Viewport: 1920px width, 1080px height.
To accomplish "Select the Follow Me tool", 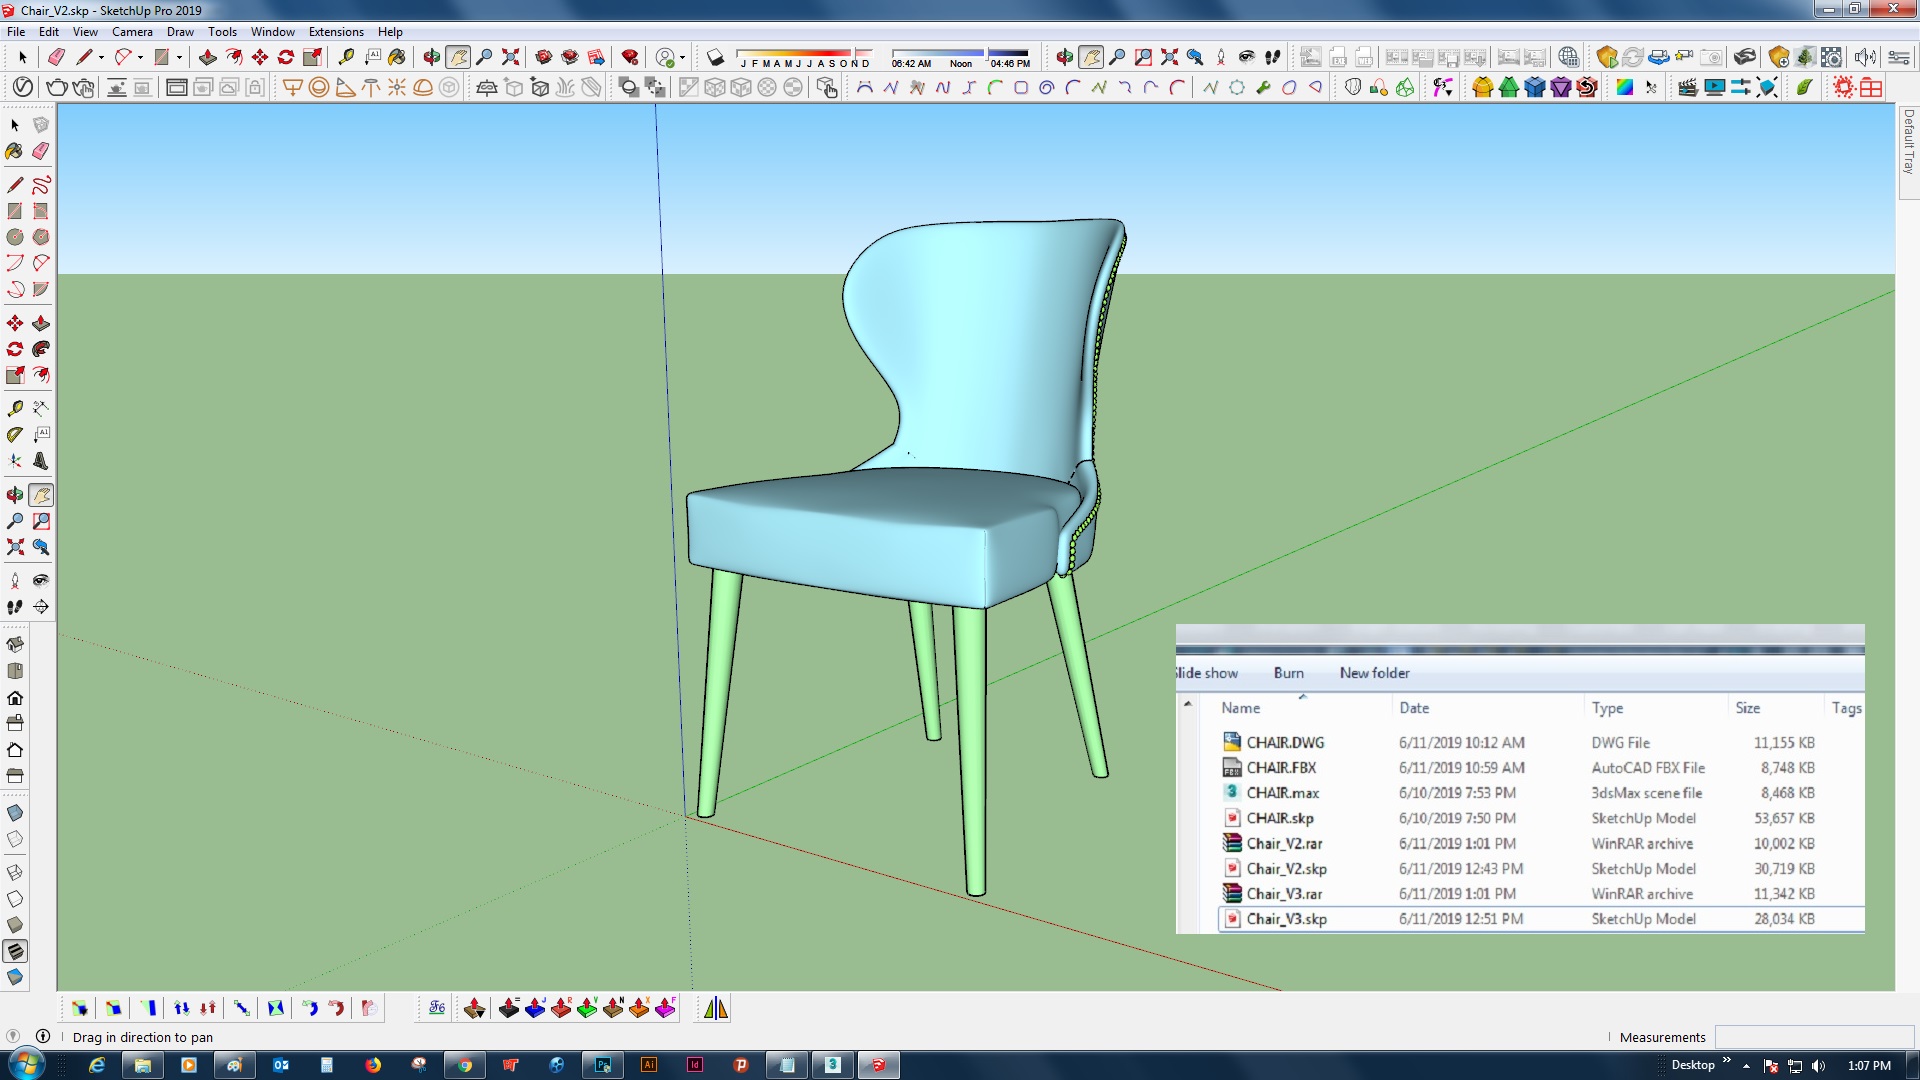I will [41, 349].
